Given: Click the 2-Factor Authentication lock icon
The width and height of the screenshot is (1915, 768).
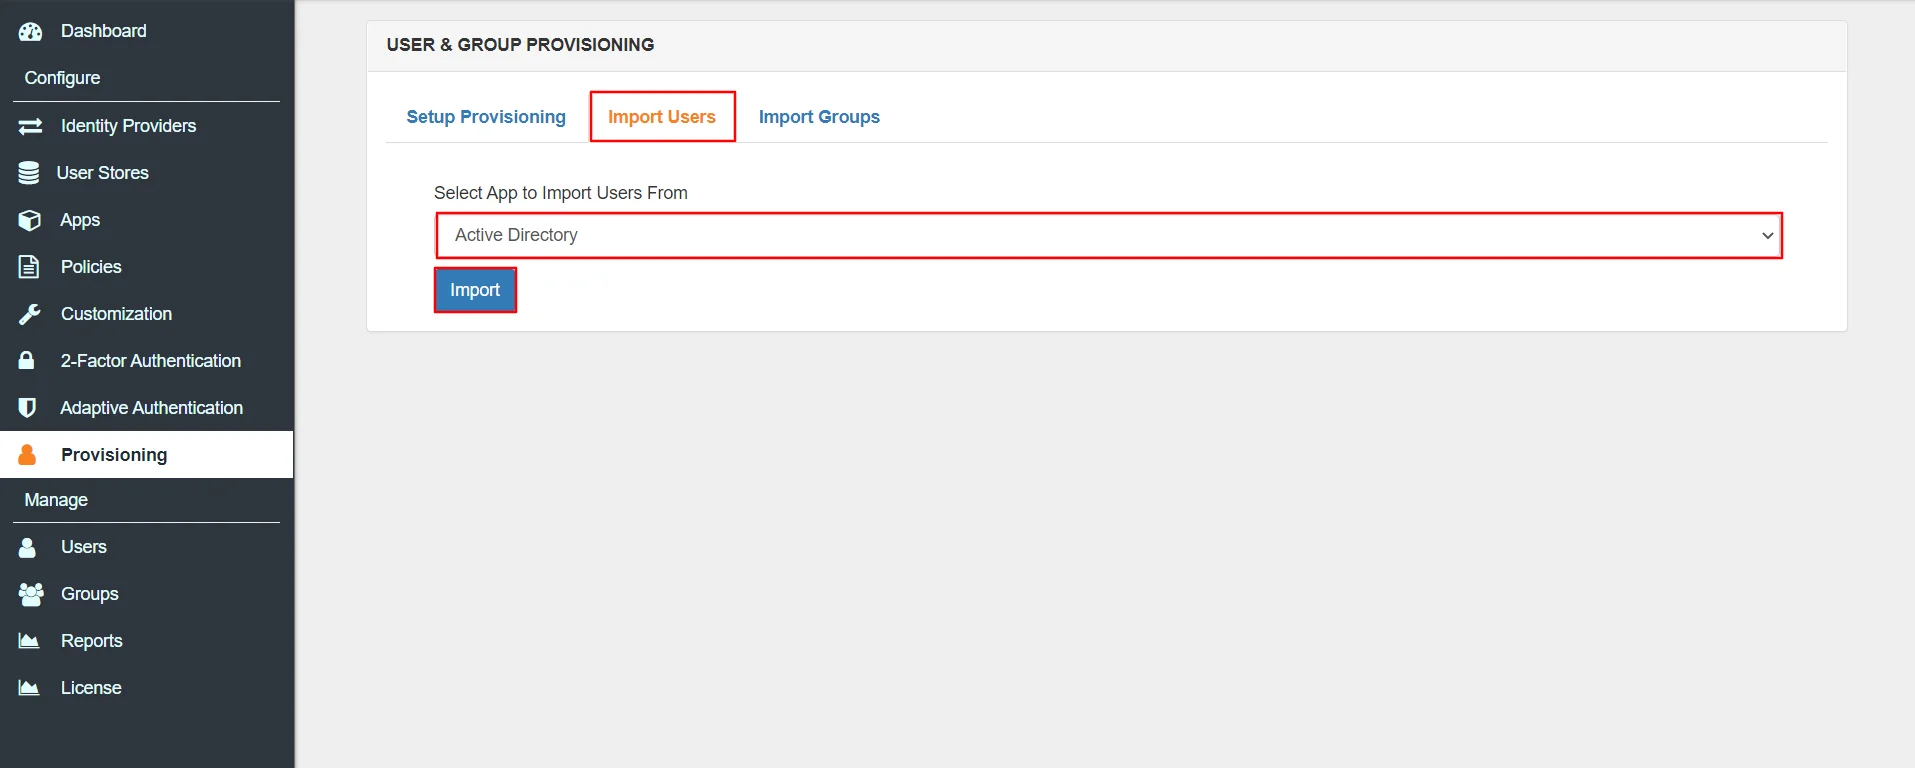Looking at the screenshot, I should [x=27, y=360].
